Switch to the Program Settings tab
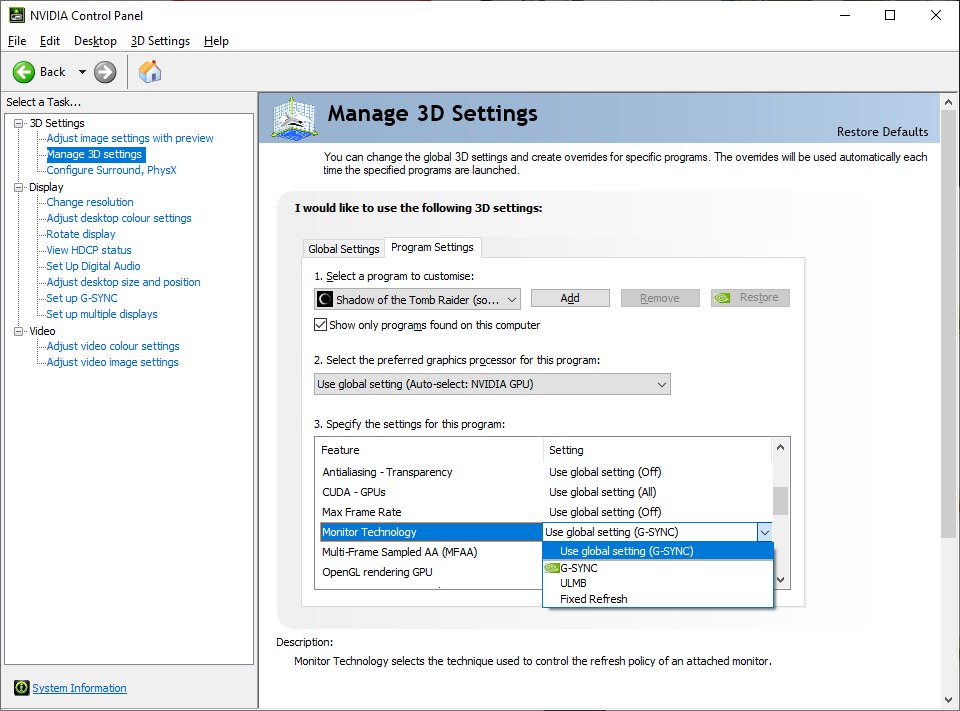Image resolution: width=960 pixels, height=711 pixels. 432,247
